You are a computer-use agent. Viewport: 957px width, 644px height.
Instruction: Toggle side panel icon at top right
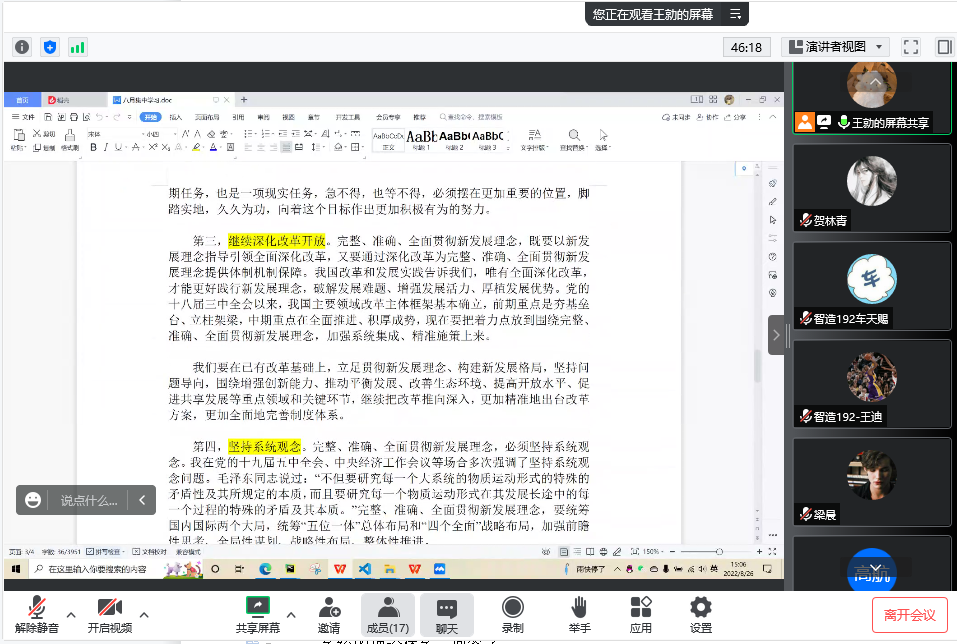click(x=944, y=47)
